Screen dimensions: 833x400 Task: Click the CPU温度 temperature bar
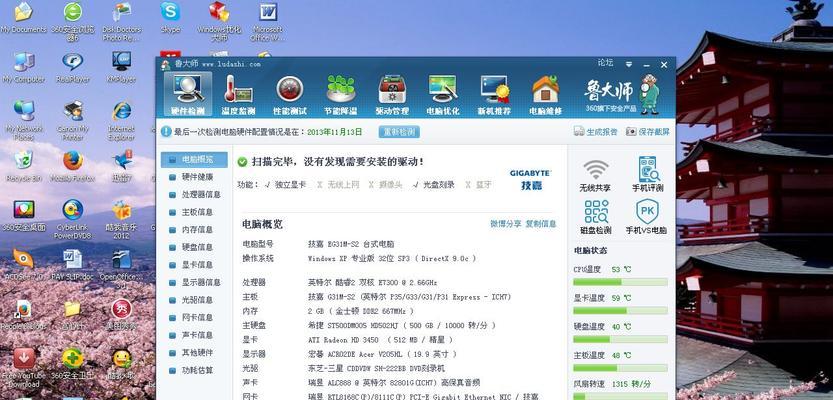[x=620, y=282]
